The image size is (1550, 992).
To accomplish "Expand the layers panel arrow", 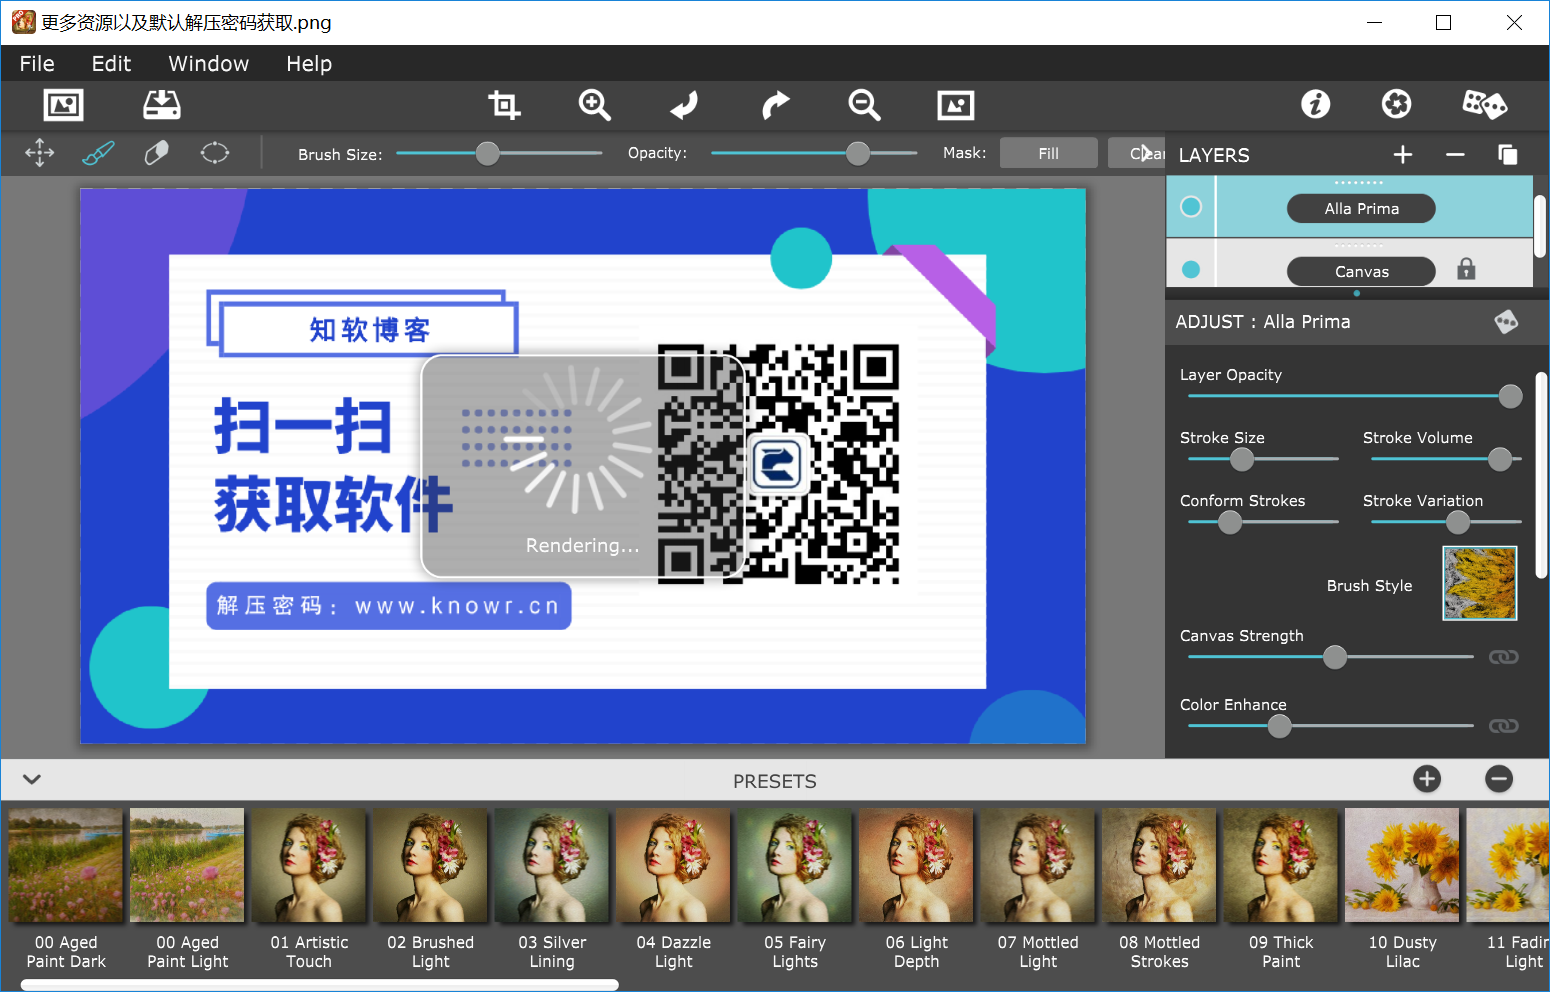I will click(1145, 153).
